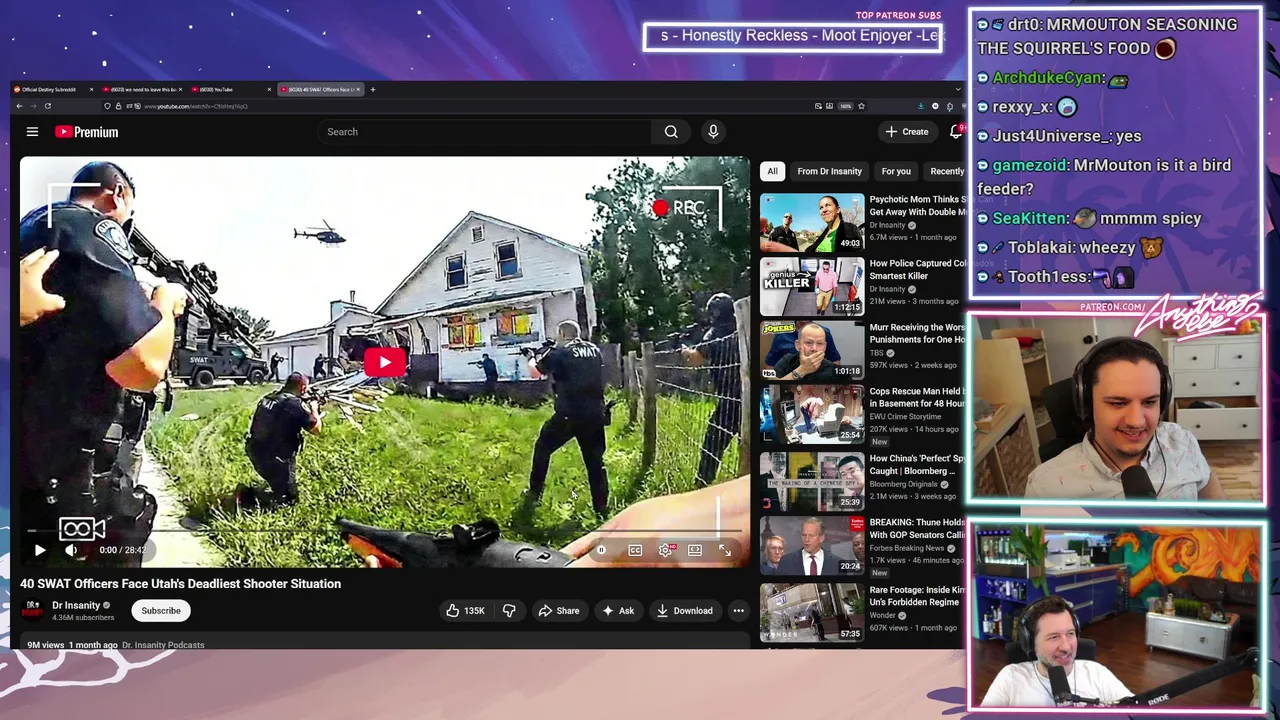Open the China's Perfect Spy thumbnail
The width and height of the screenshot is (1280, 720).
[812, 480]
